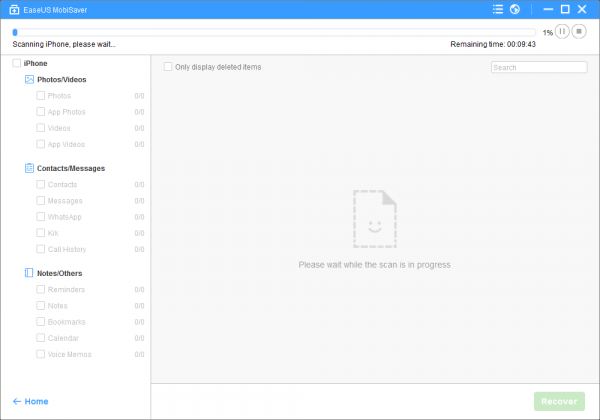
Task: Click the EaseUS MobiSaver title text
Action: pos(55,10)
